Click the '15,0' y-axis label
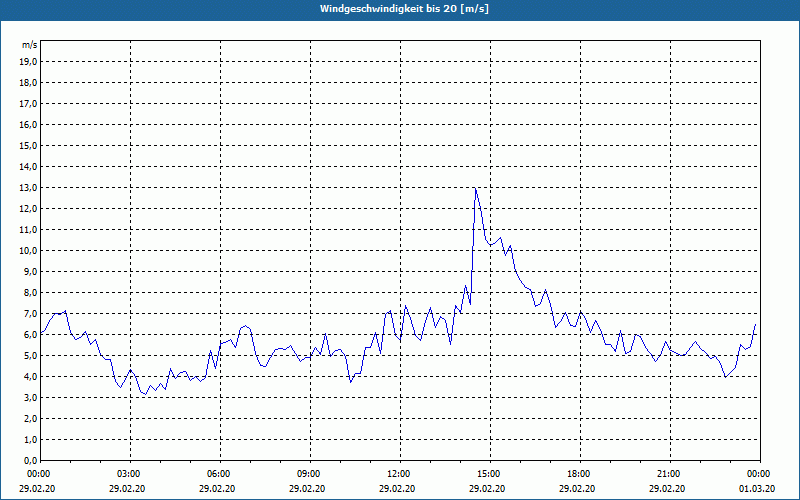This screenshot has width=800, height=500. pos(29,145)
